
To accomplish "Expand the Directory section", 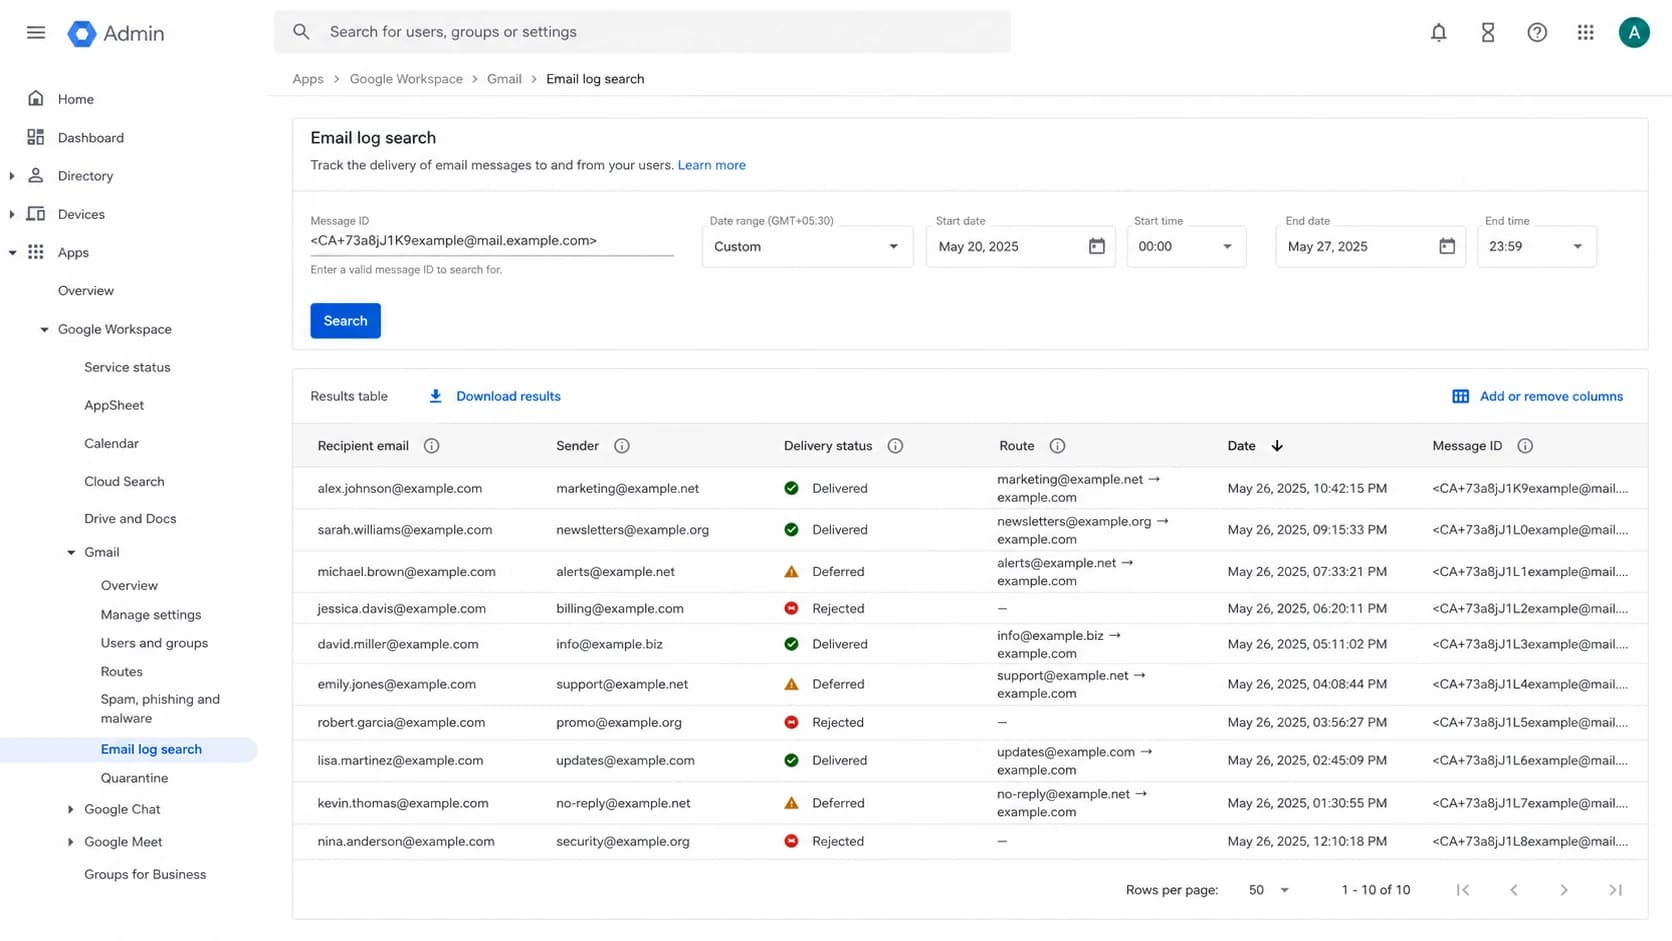I will (x=12, y=176).
